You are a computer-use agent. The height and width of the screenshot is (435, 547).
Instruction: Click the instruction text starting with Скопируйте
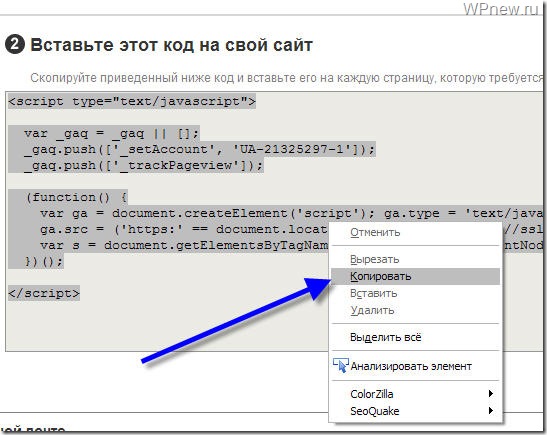[286, 78]
